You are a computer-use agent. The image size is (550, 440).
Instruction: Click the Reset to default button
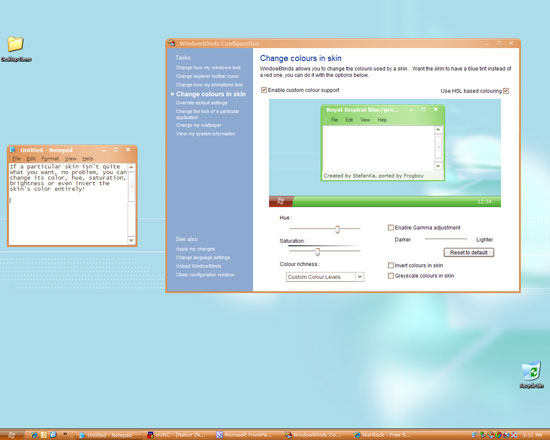pyautogui.click(x=469, y=252)
